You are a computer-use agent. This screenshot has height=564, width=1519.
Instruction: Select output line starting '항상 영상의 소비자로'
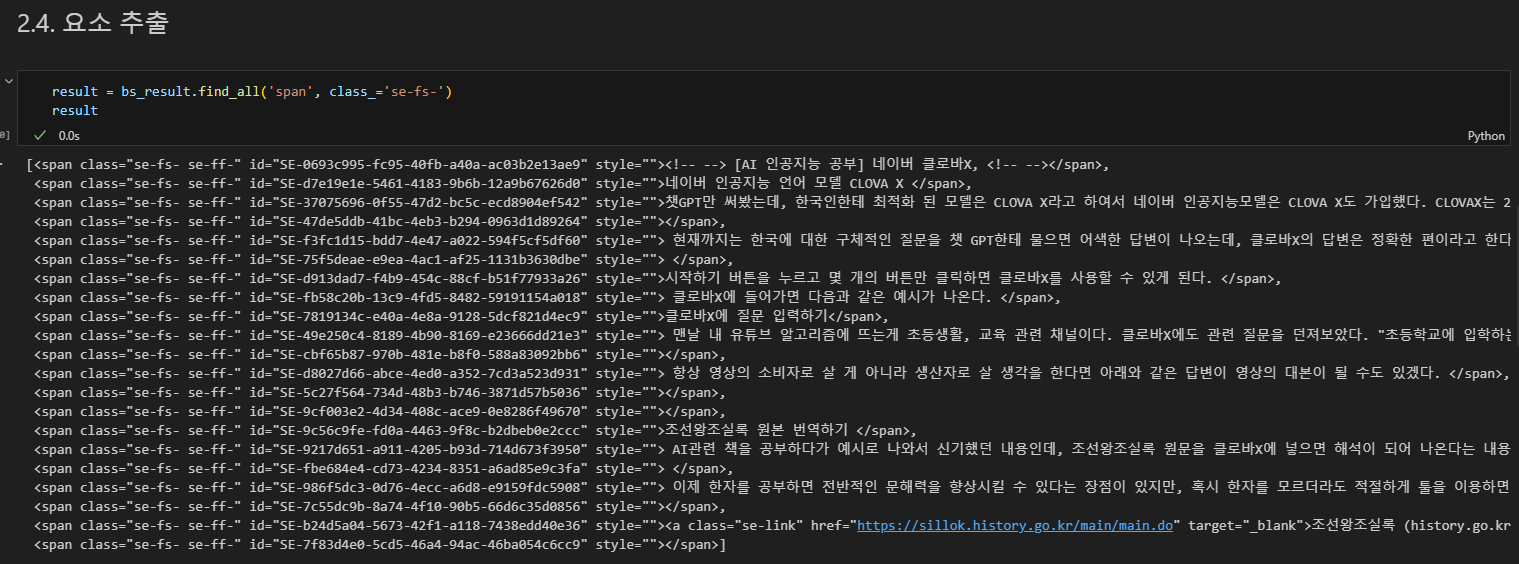[x=772, y=374]
